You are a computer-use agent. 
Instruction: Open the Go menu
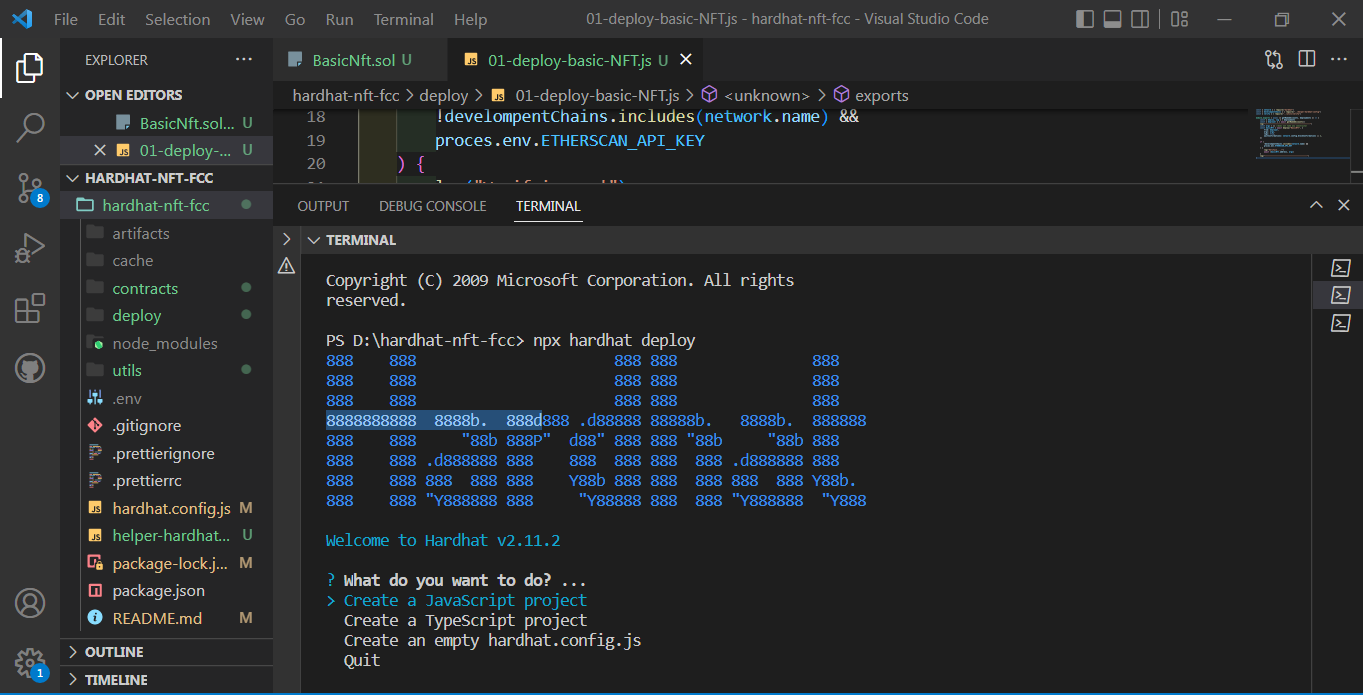[x=295, y=19]
